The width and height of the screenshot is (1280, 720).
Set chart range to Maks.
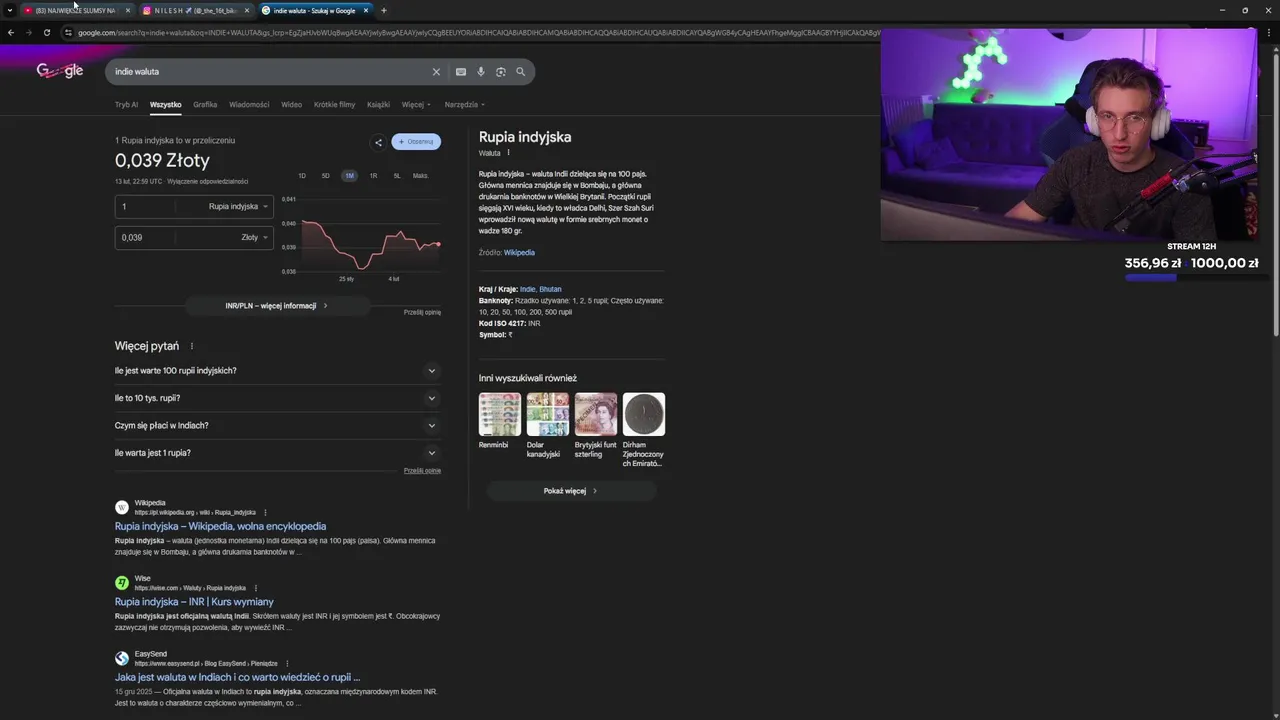click(x=420, y=176)
